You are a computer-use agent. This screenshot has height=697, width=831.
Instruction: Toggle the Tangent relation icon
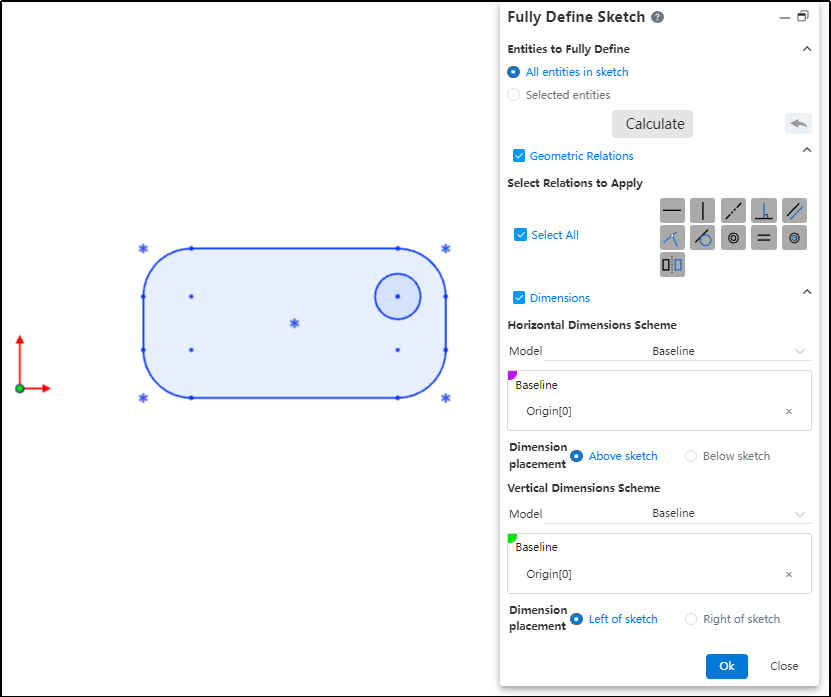pyautogui.click(x=703, y=238)
